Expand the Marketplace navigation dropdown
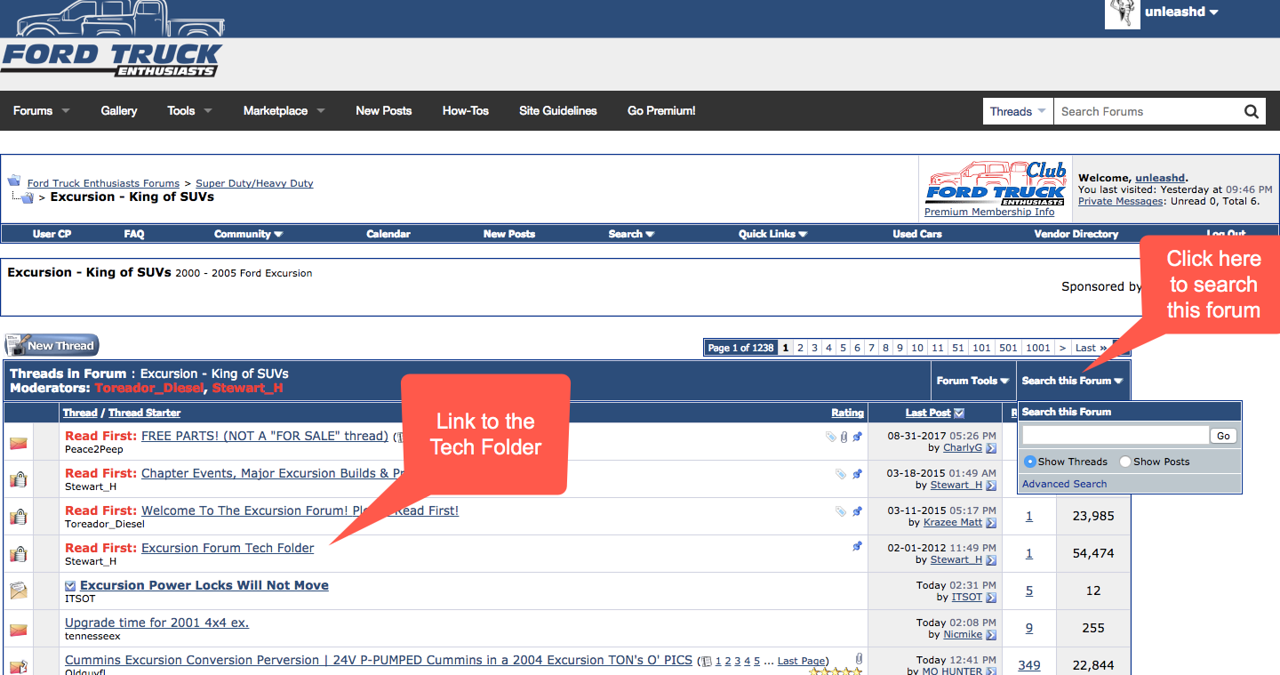The width and height of the screenshot is (1280, 675). coord(284,111)
